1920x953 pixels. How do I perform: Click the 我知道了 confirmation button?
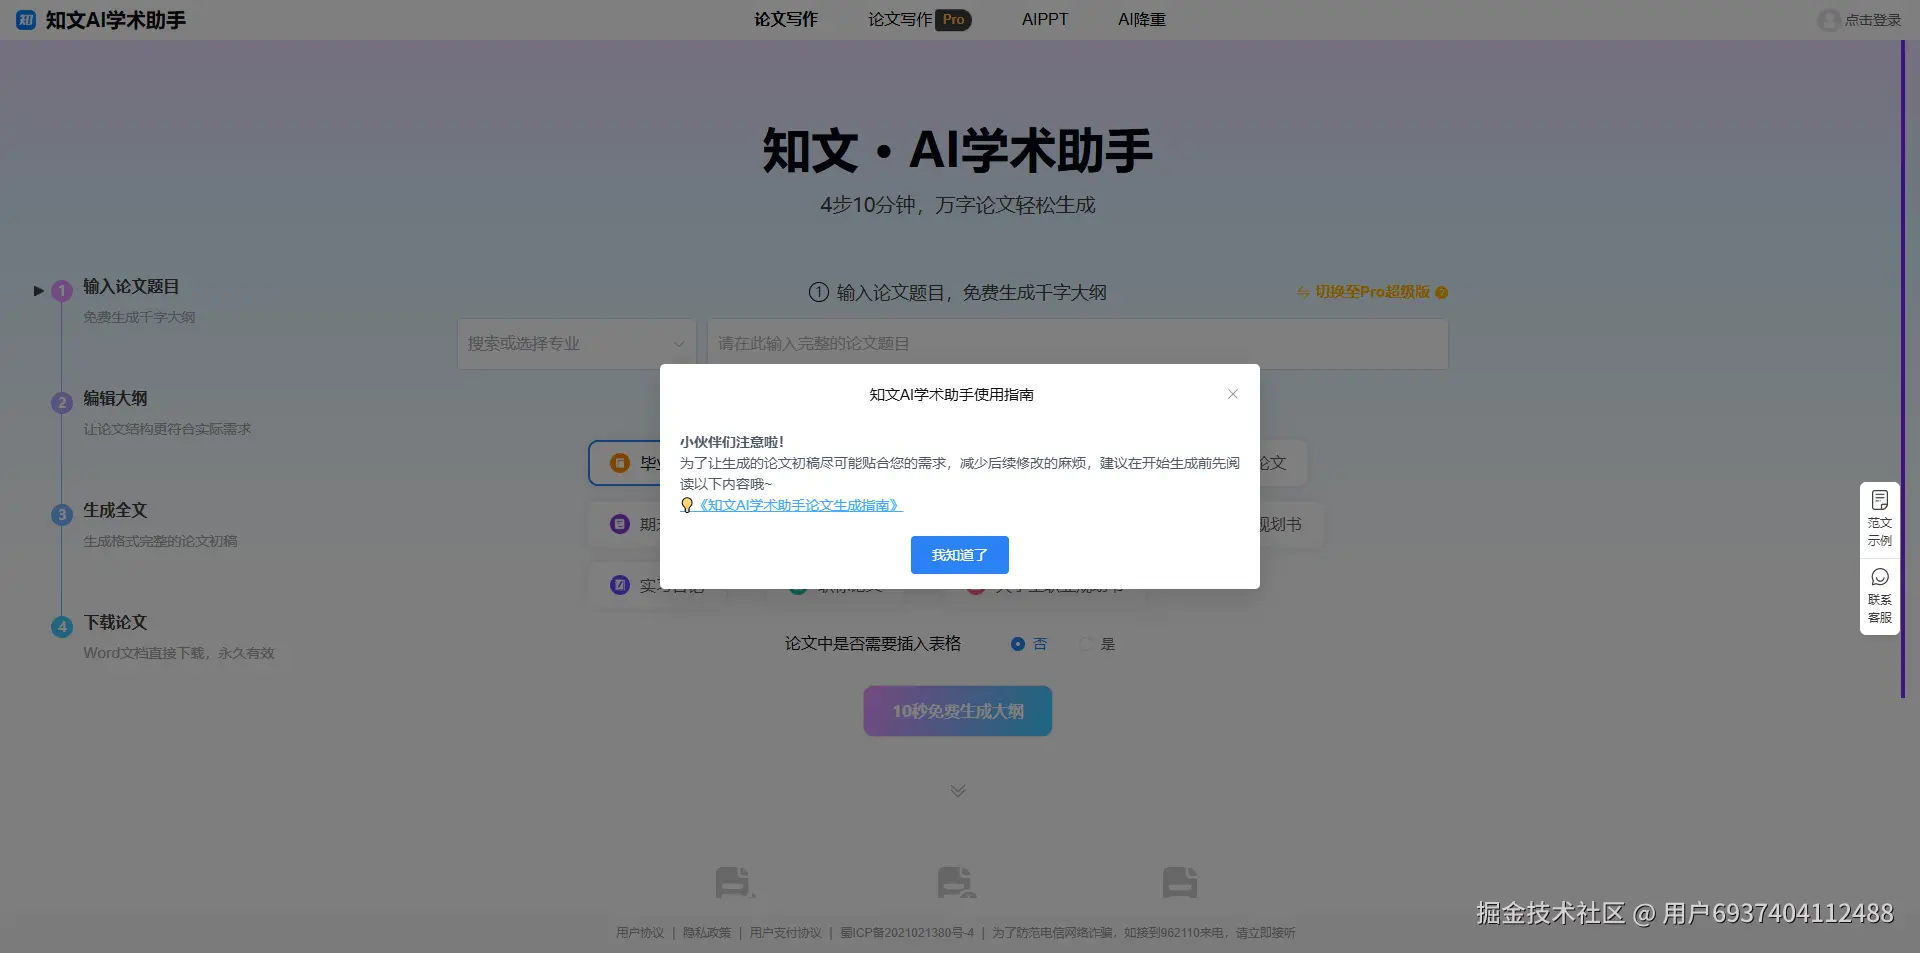959,555
